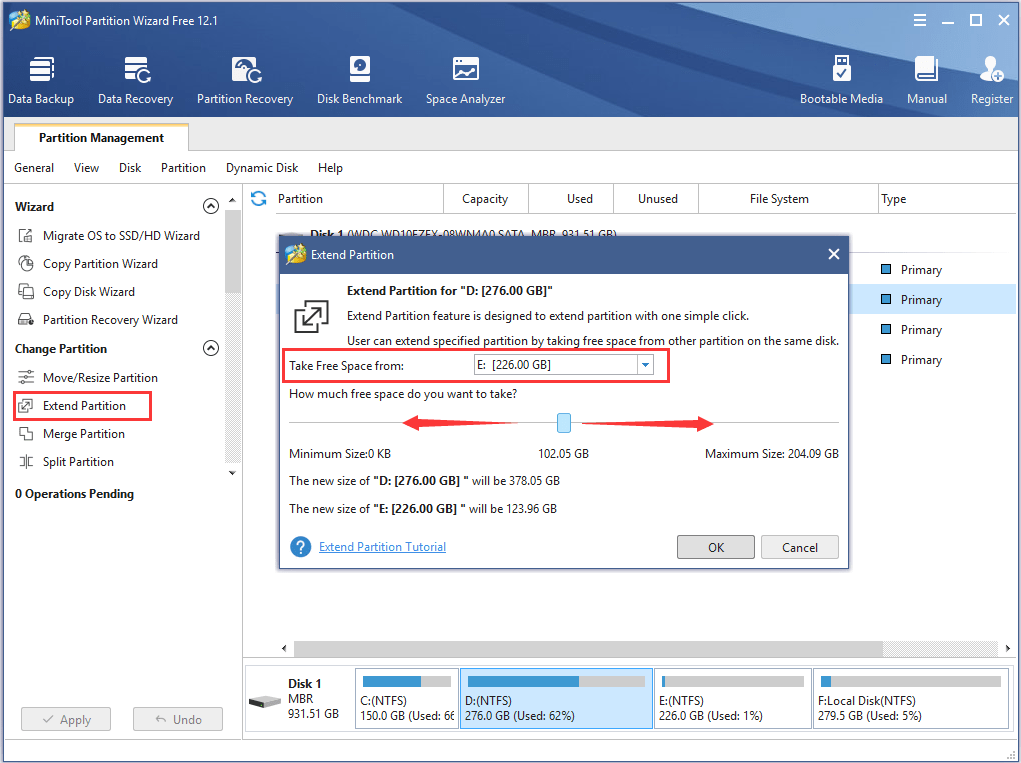Image resolution: width=1021 pixels, height=763 pixels.
Task: Click the partition list's right scroll arrow
Action: [x=1008, y=648]
